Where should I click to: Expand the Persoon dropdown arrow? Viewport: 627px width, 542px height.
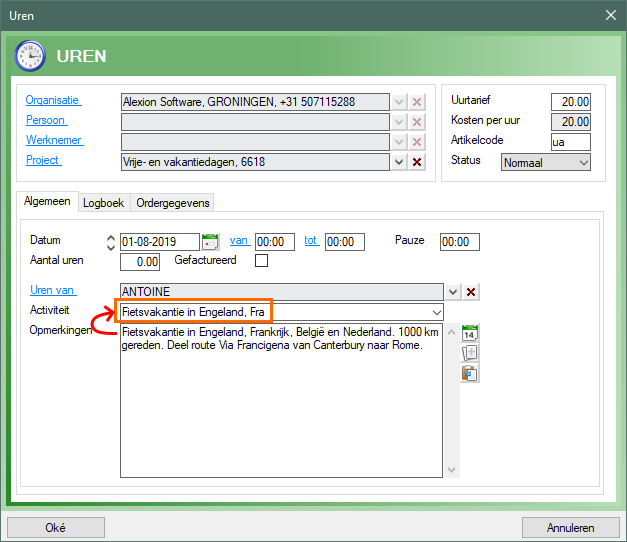(x=399, y=122)
